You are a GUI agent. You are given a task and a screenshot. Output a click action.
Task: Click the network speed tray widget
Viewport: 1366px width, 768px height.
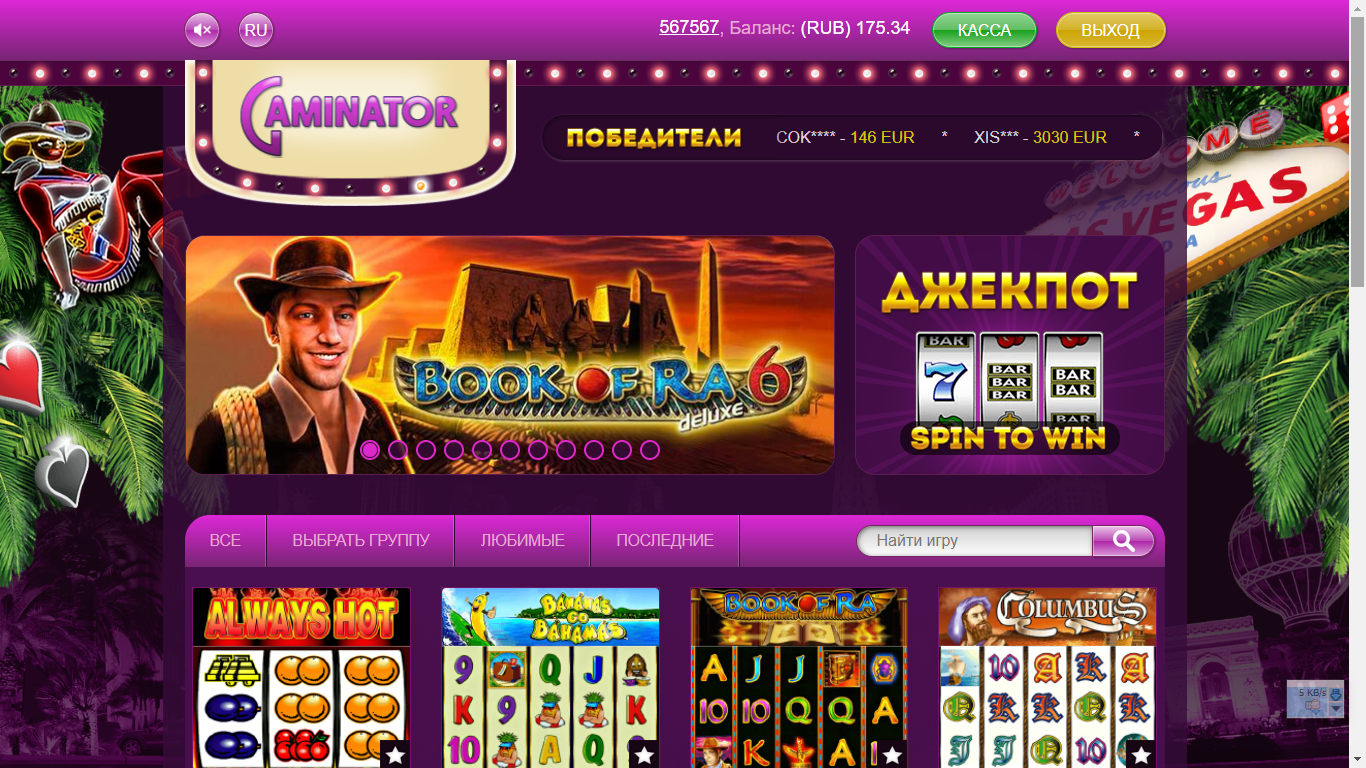(x=1315, y=699)
